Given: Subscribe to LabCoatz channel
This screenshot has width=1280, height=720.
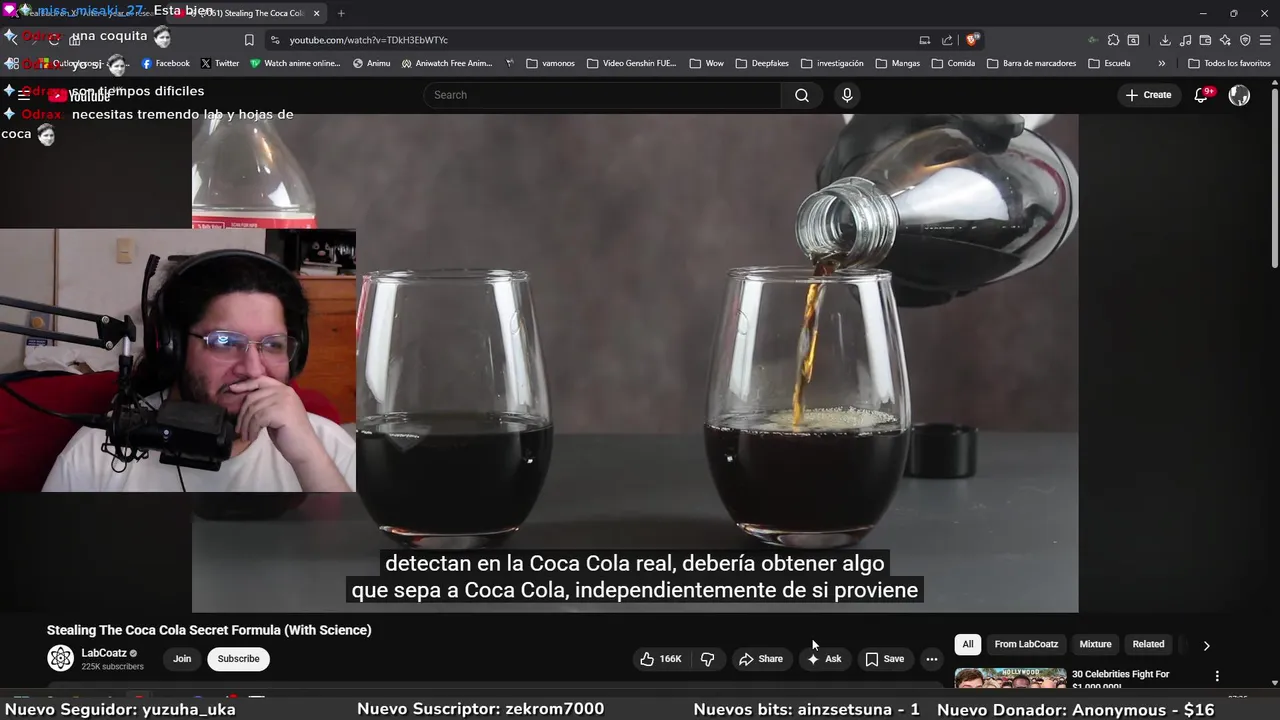Looking at the screenshot, I should coord(238,659).
